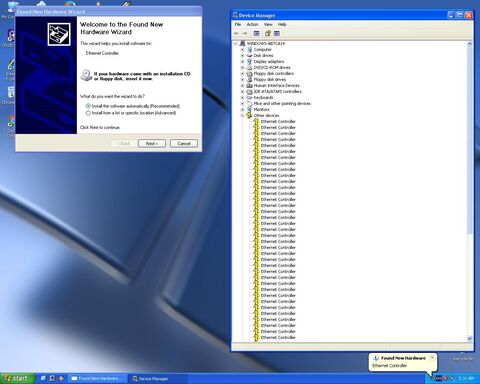Select the Monitors category icon
The image size is (480, 384).
pyautogui.click(x=249, y=109)
